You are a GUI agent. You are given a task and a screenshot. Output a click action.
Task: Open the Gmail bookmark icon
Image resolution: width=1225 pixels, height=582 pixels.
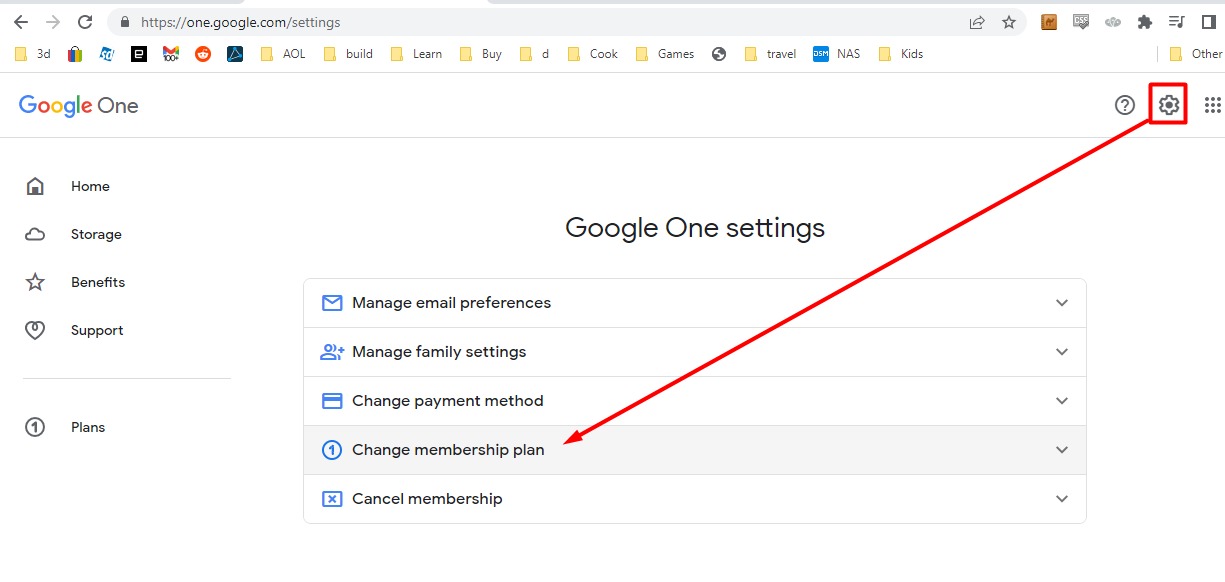(171, 54)
